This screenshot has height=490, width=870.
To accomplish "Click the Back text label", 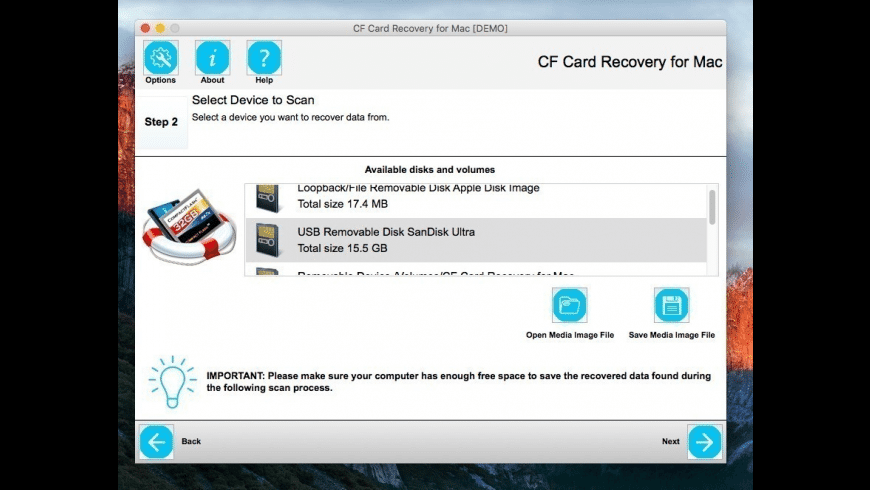I will [191, 442].
